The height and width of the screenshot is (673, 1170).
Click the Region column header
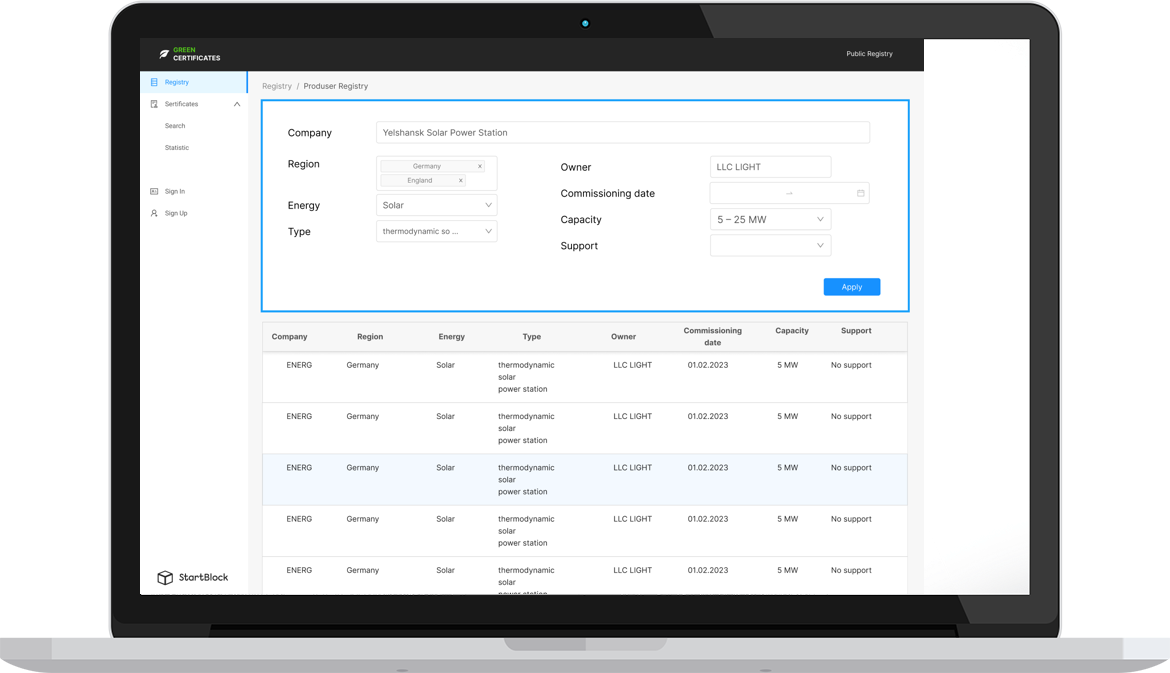click(370, 336)
